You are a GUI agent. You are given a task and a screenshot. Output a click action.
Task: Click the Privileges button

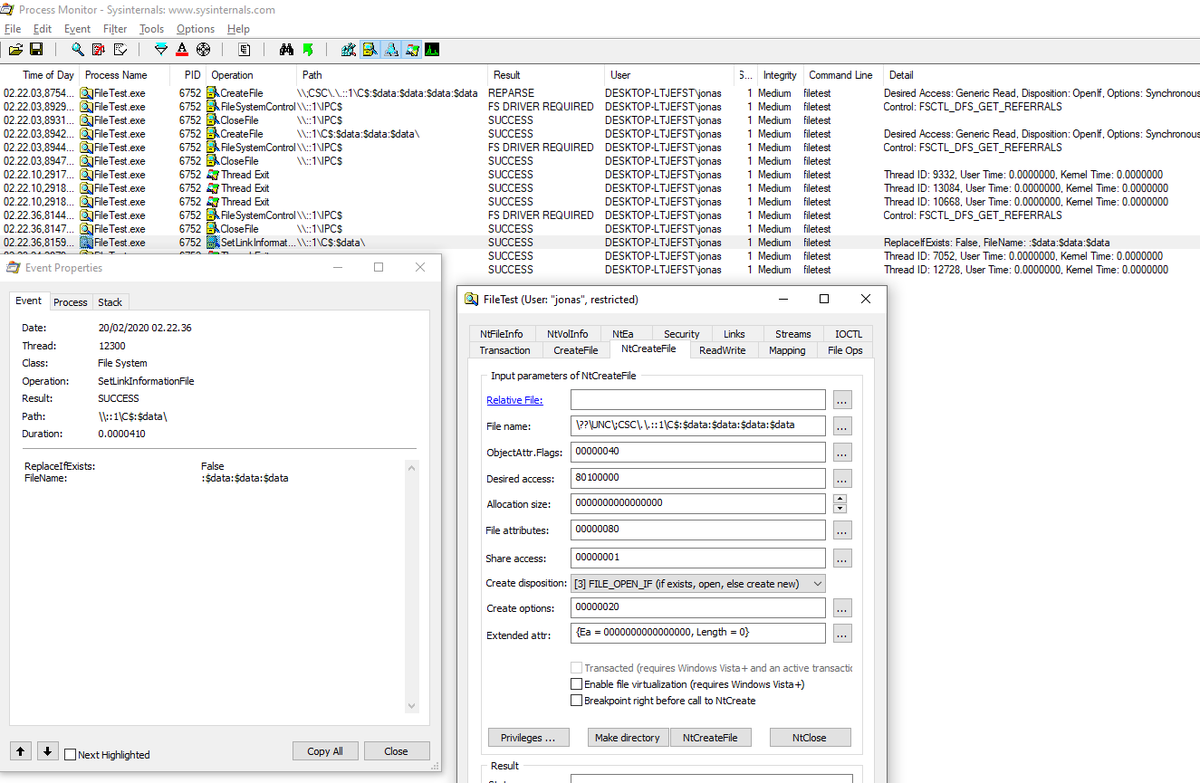(528, 737)
